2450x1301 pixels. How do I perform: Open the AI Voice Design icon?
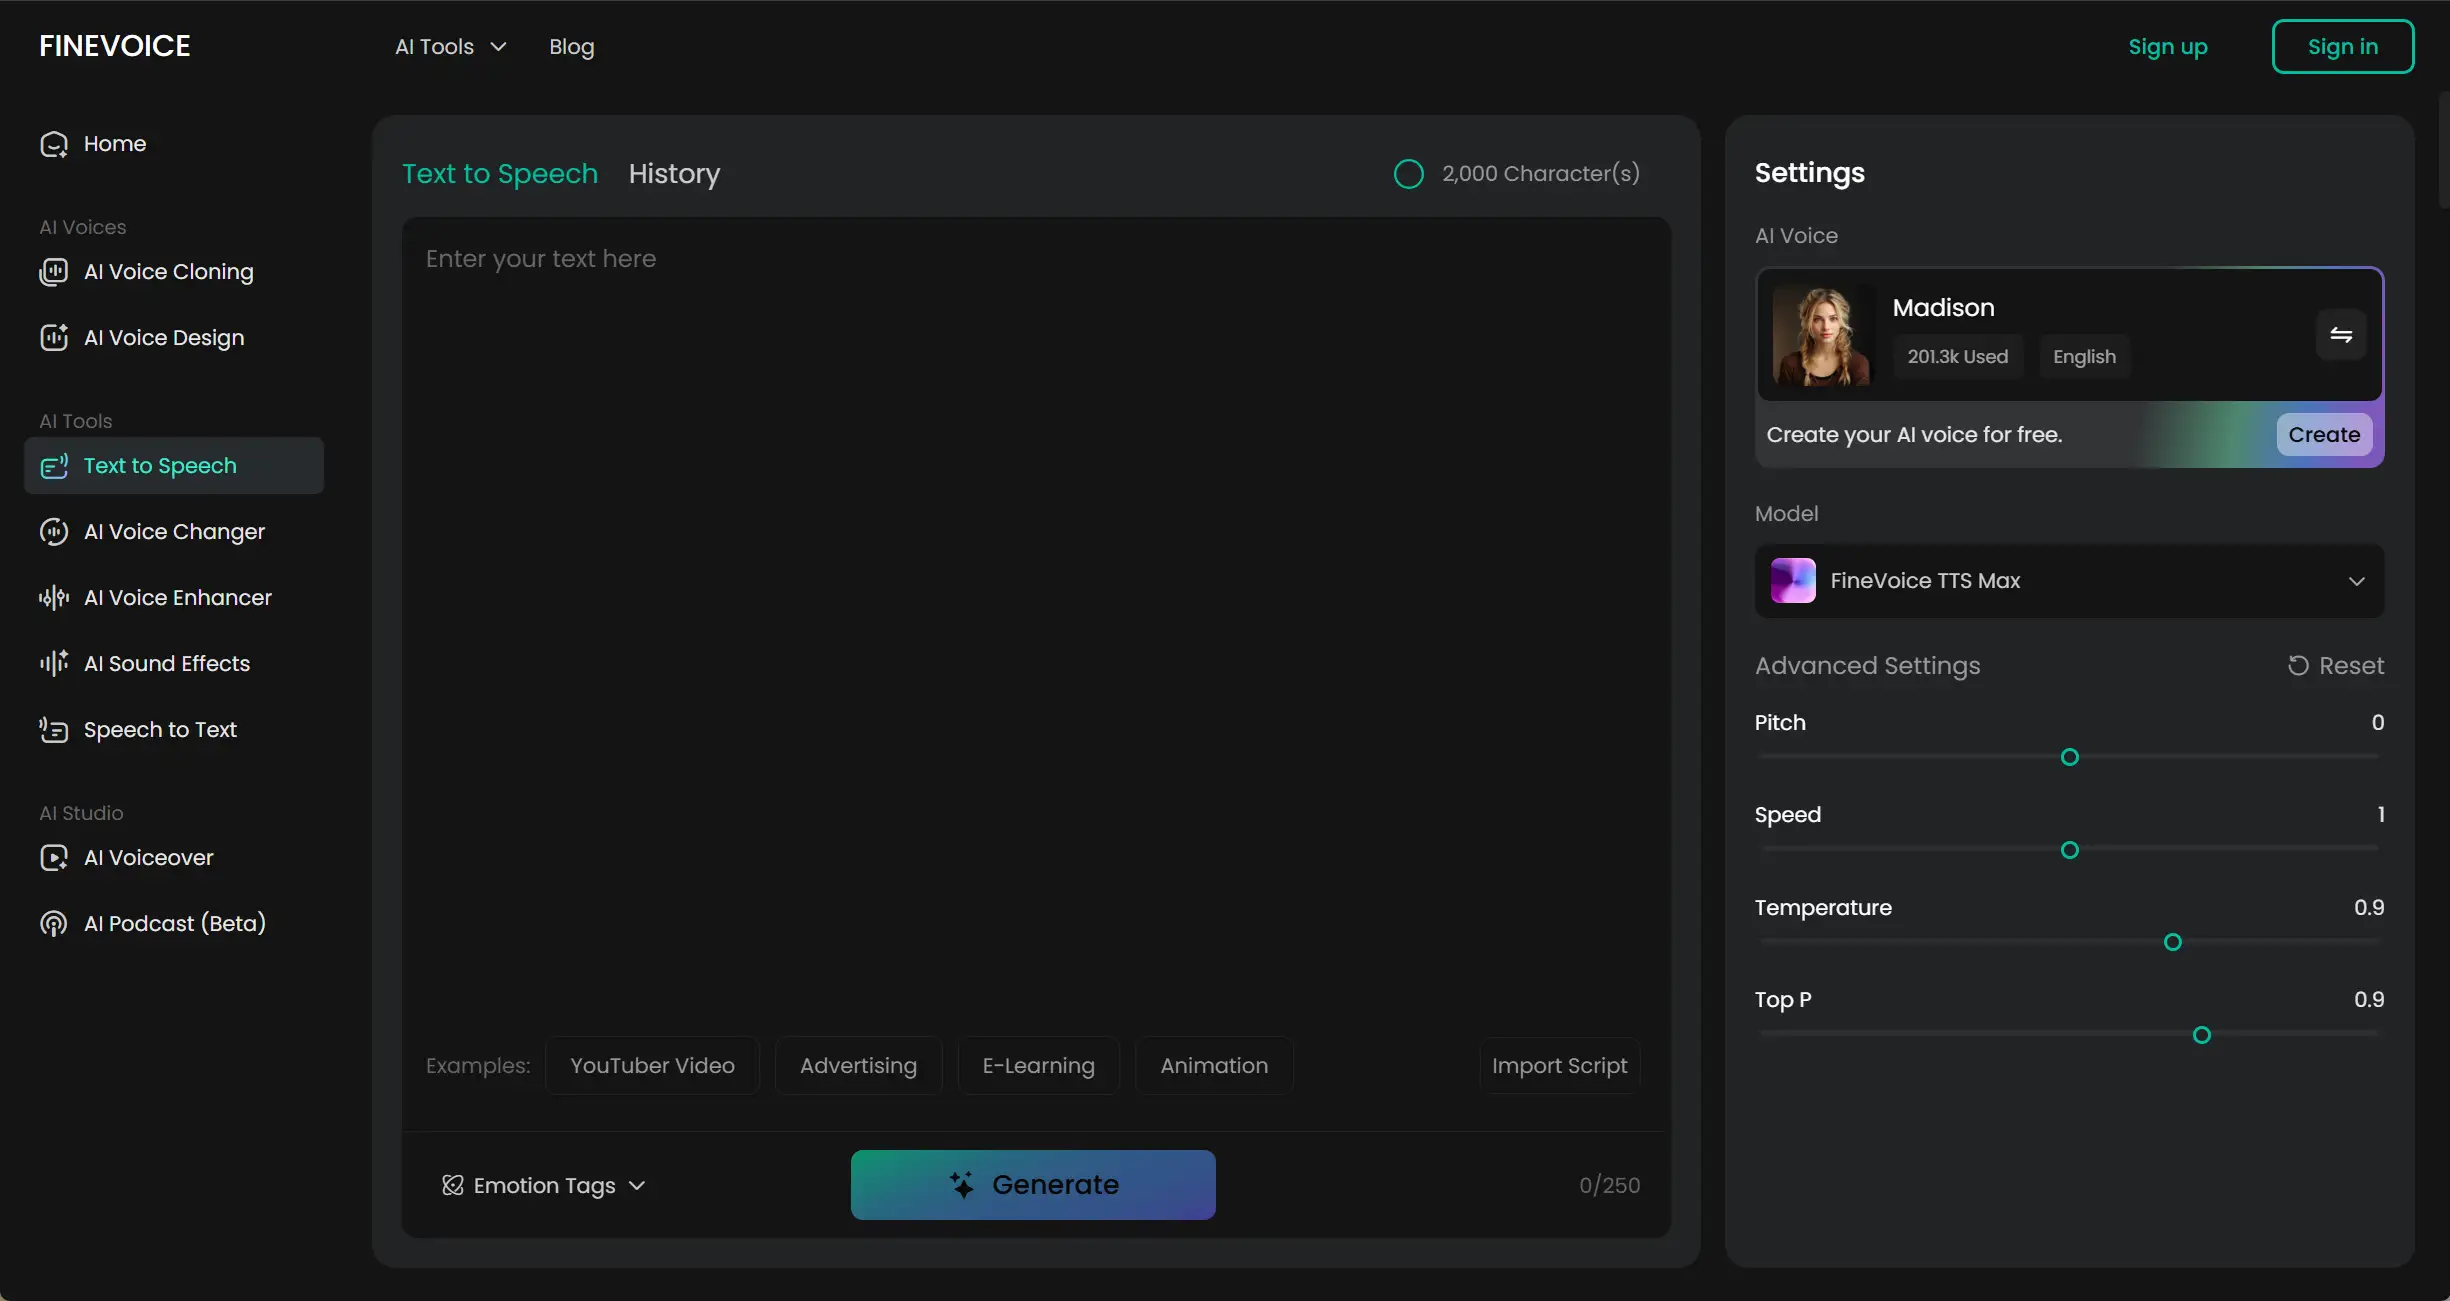[54, 338]
